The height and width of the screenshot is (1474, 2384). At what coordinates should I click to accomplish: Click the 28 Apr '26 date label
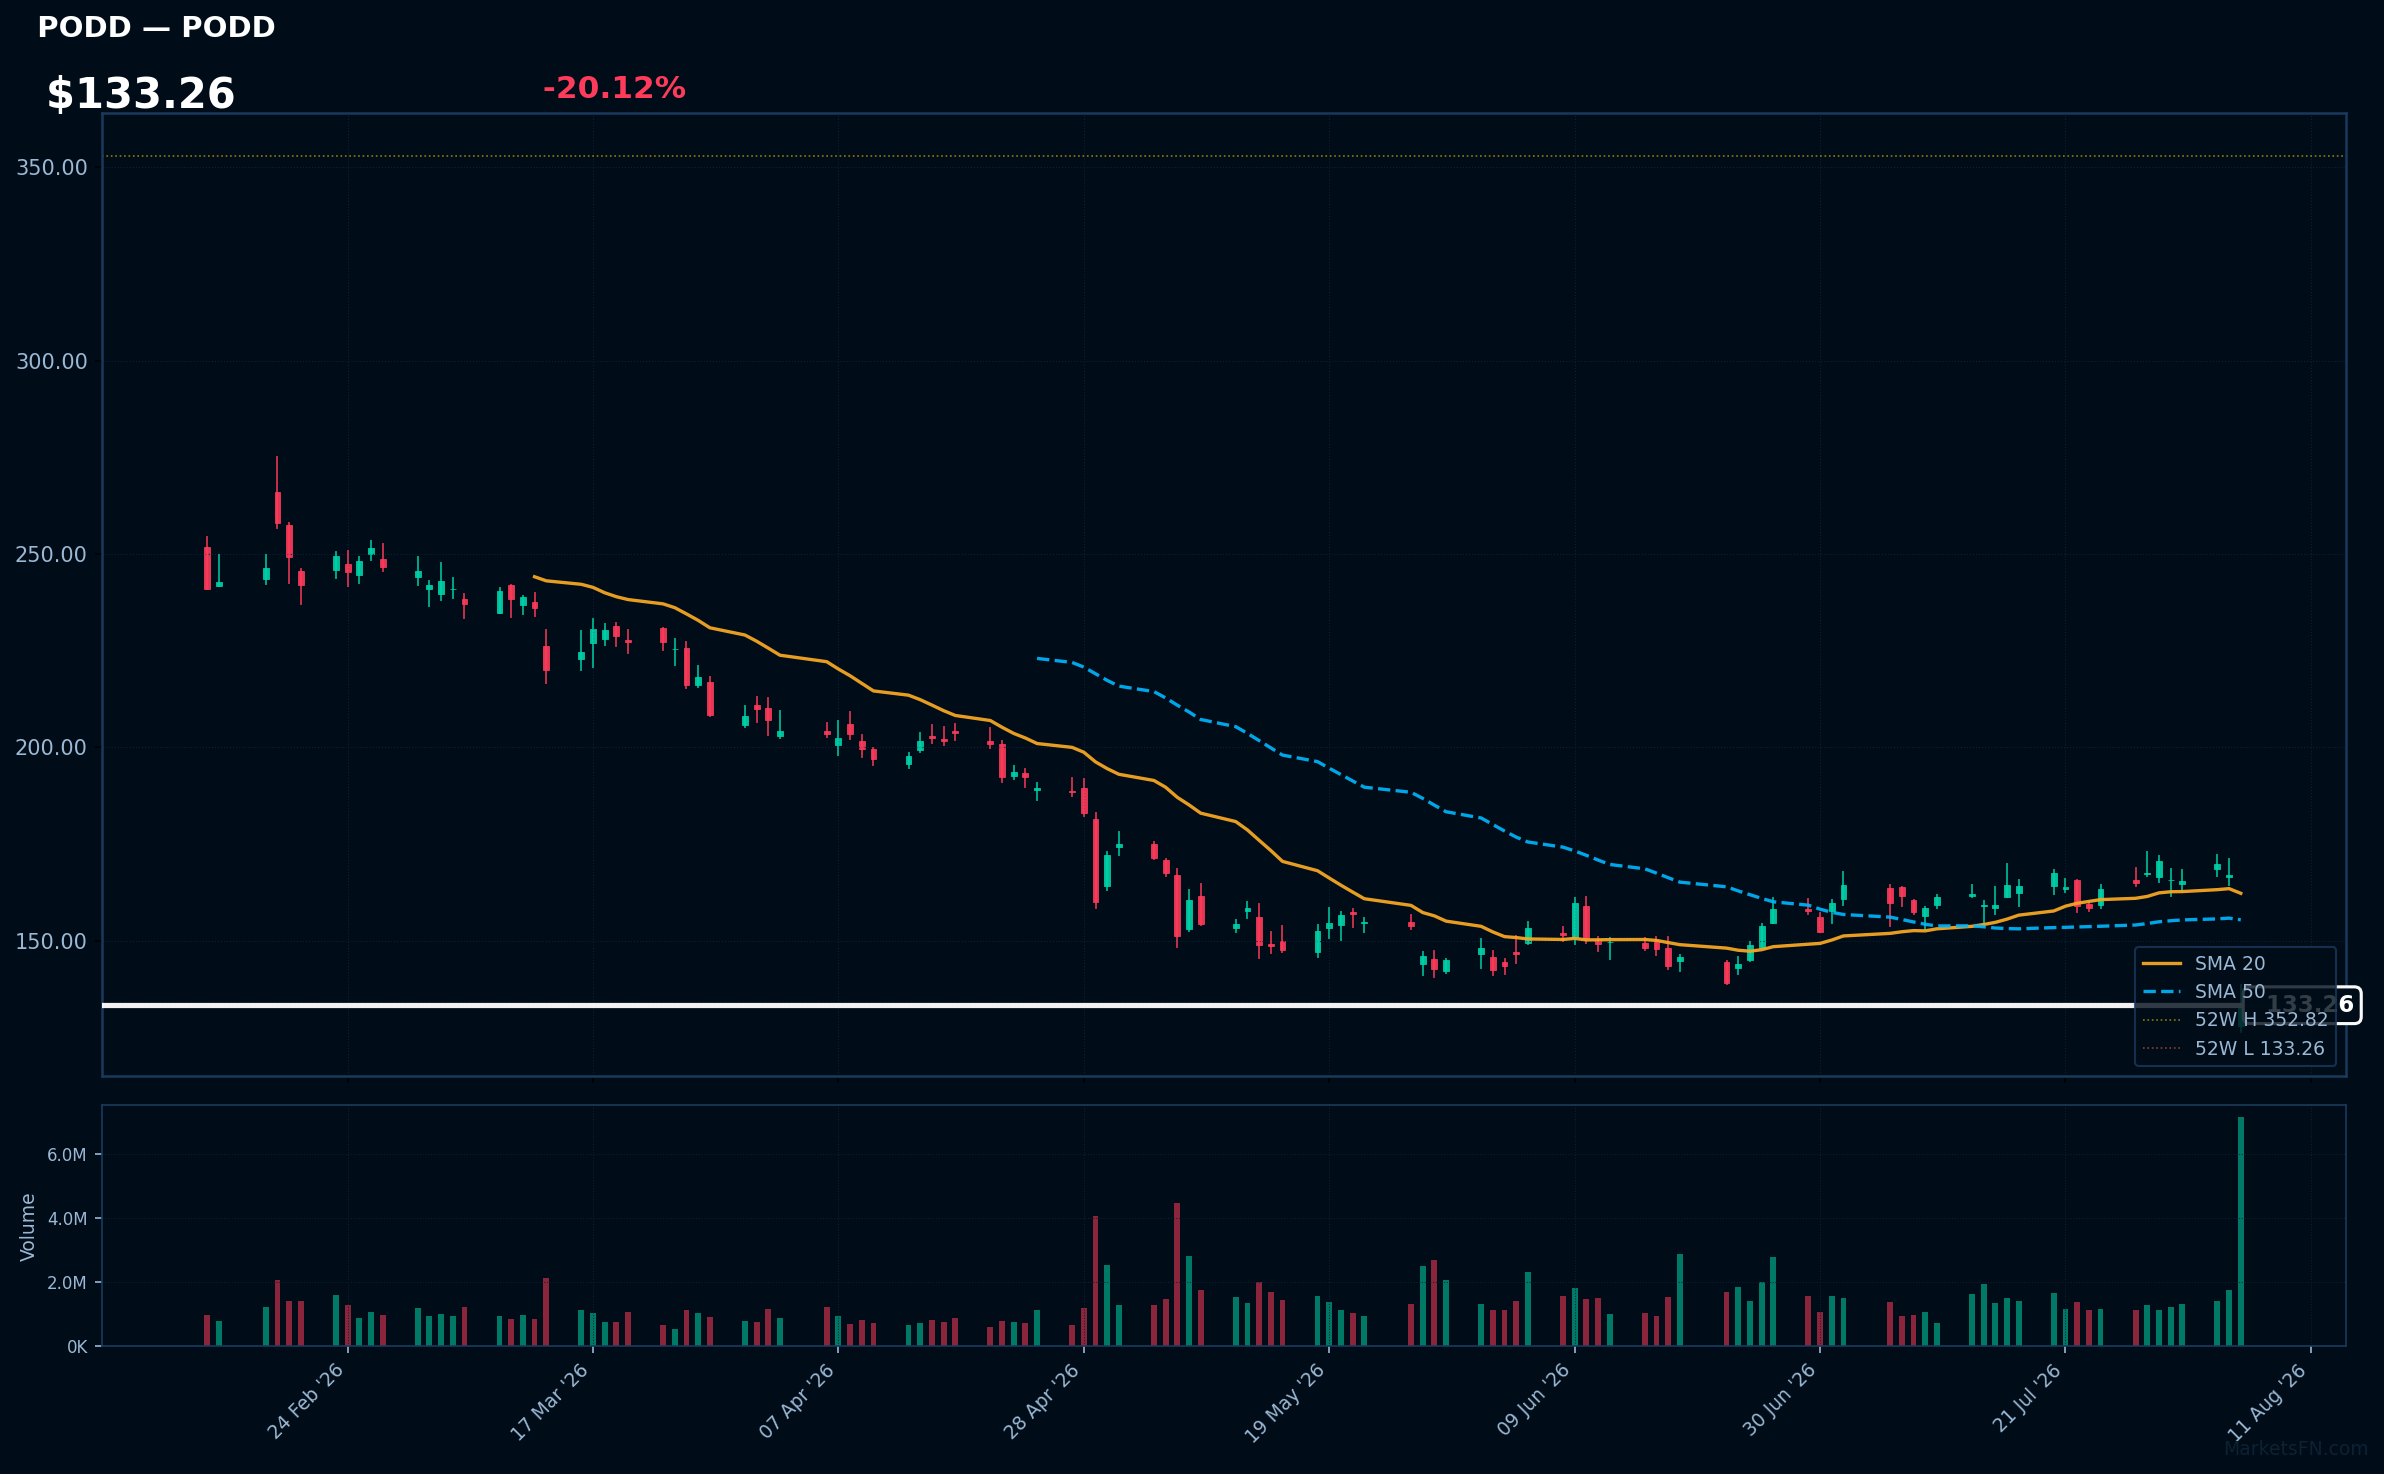(1041, 1400)
